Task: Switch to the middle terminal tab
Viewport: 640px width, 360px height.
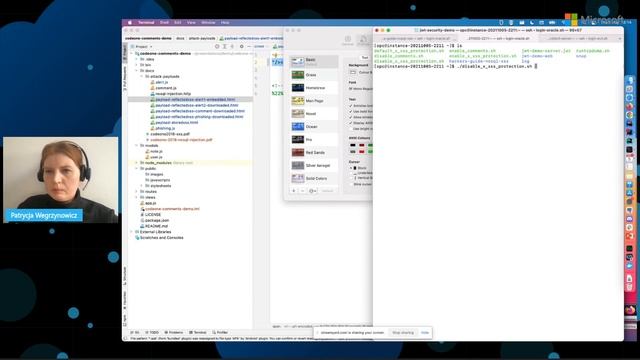Action: click(x=499, y=38)
